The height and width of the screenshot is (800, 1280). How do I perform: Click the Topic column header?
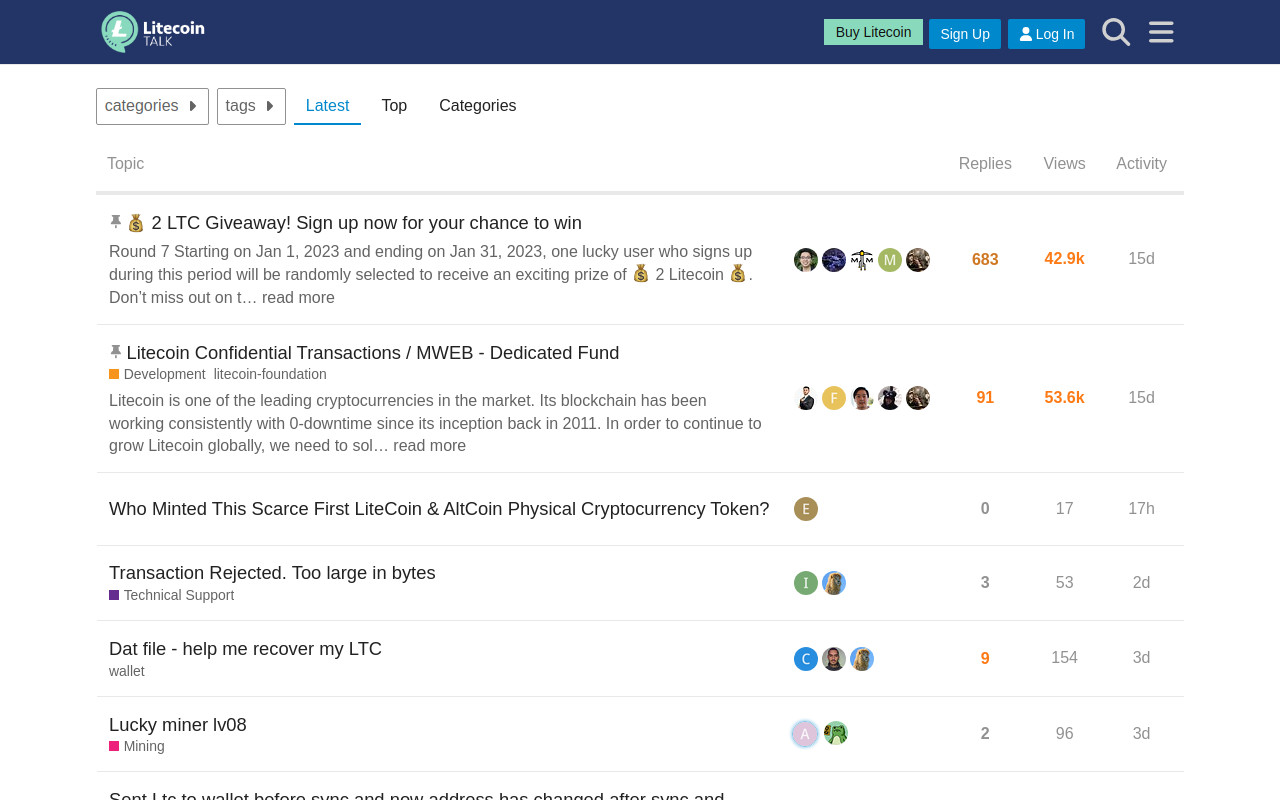click(126, 164)
